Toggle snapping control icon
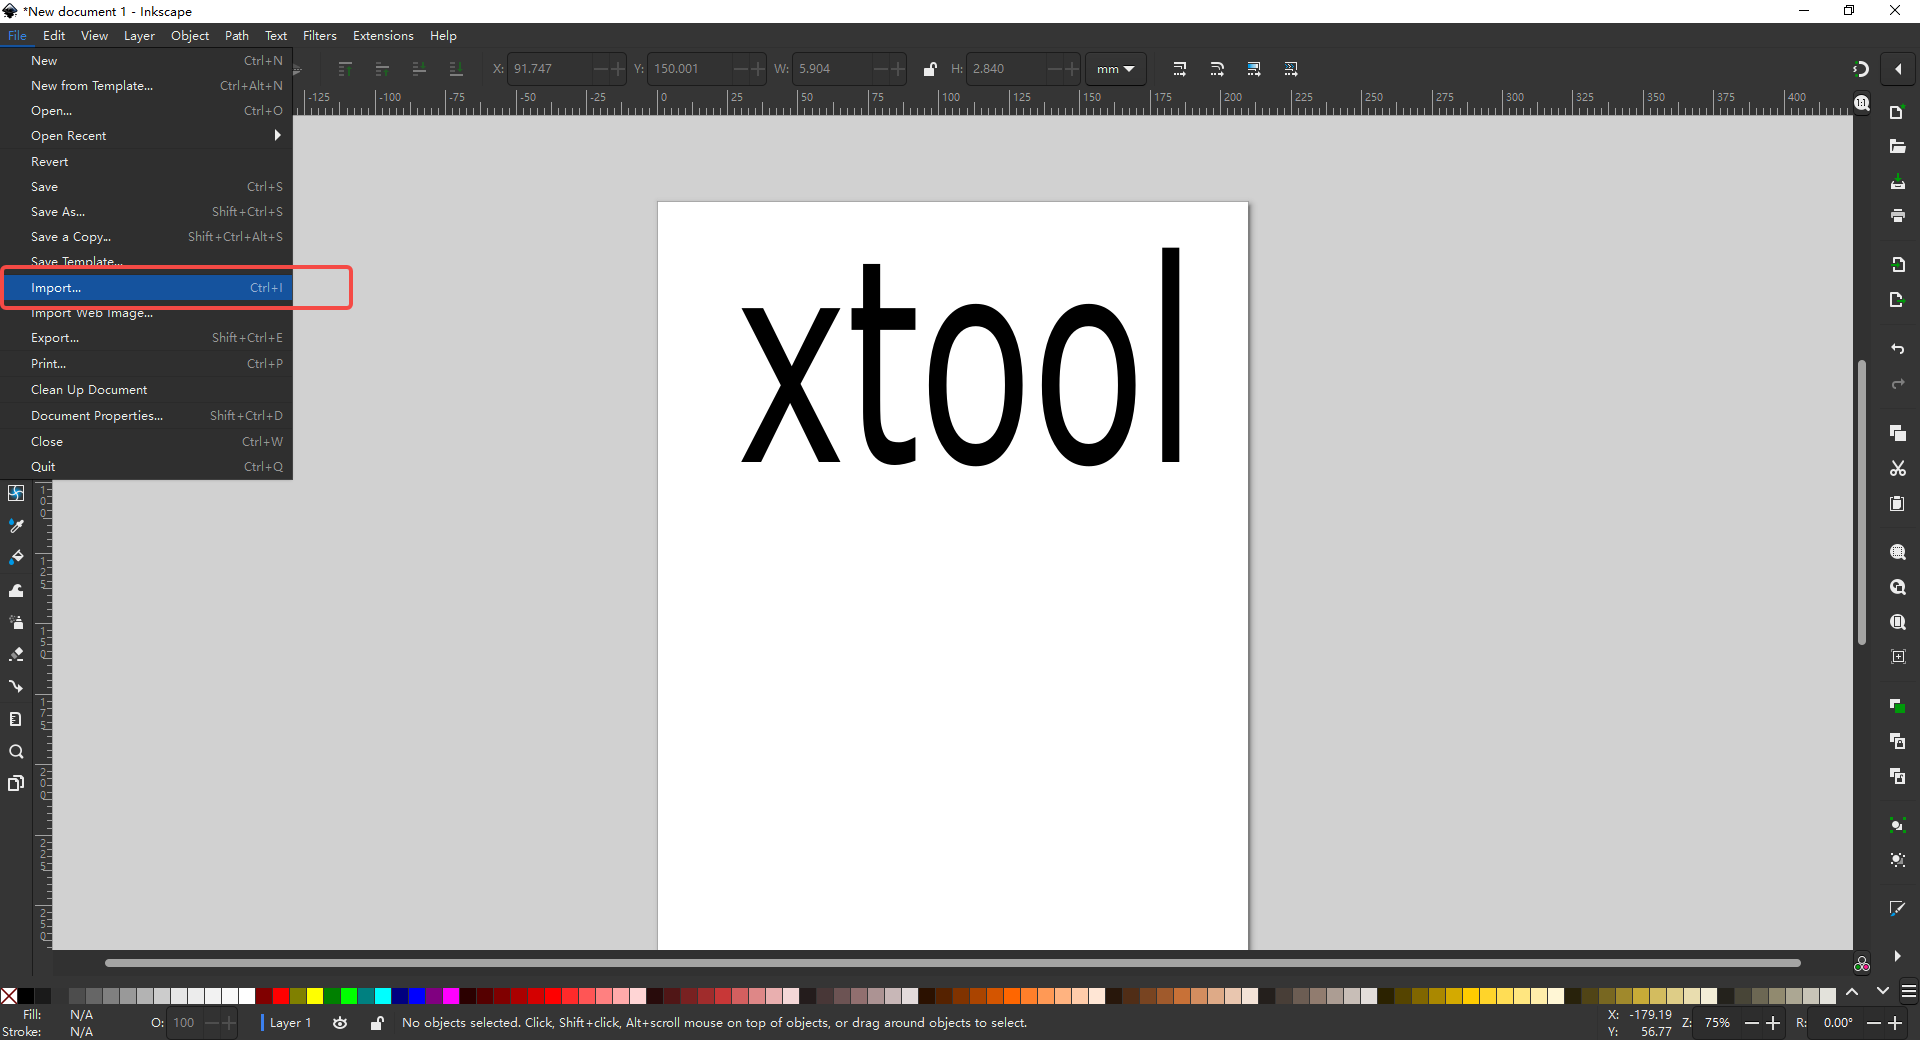The height and width of the screenshot is (1040, 1920). click(x=1861, y=69)
